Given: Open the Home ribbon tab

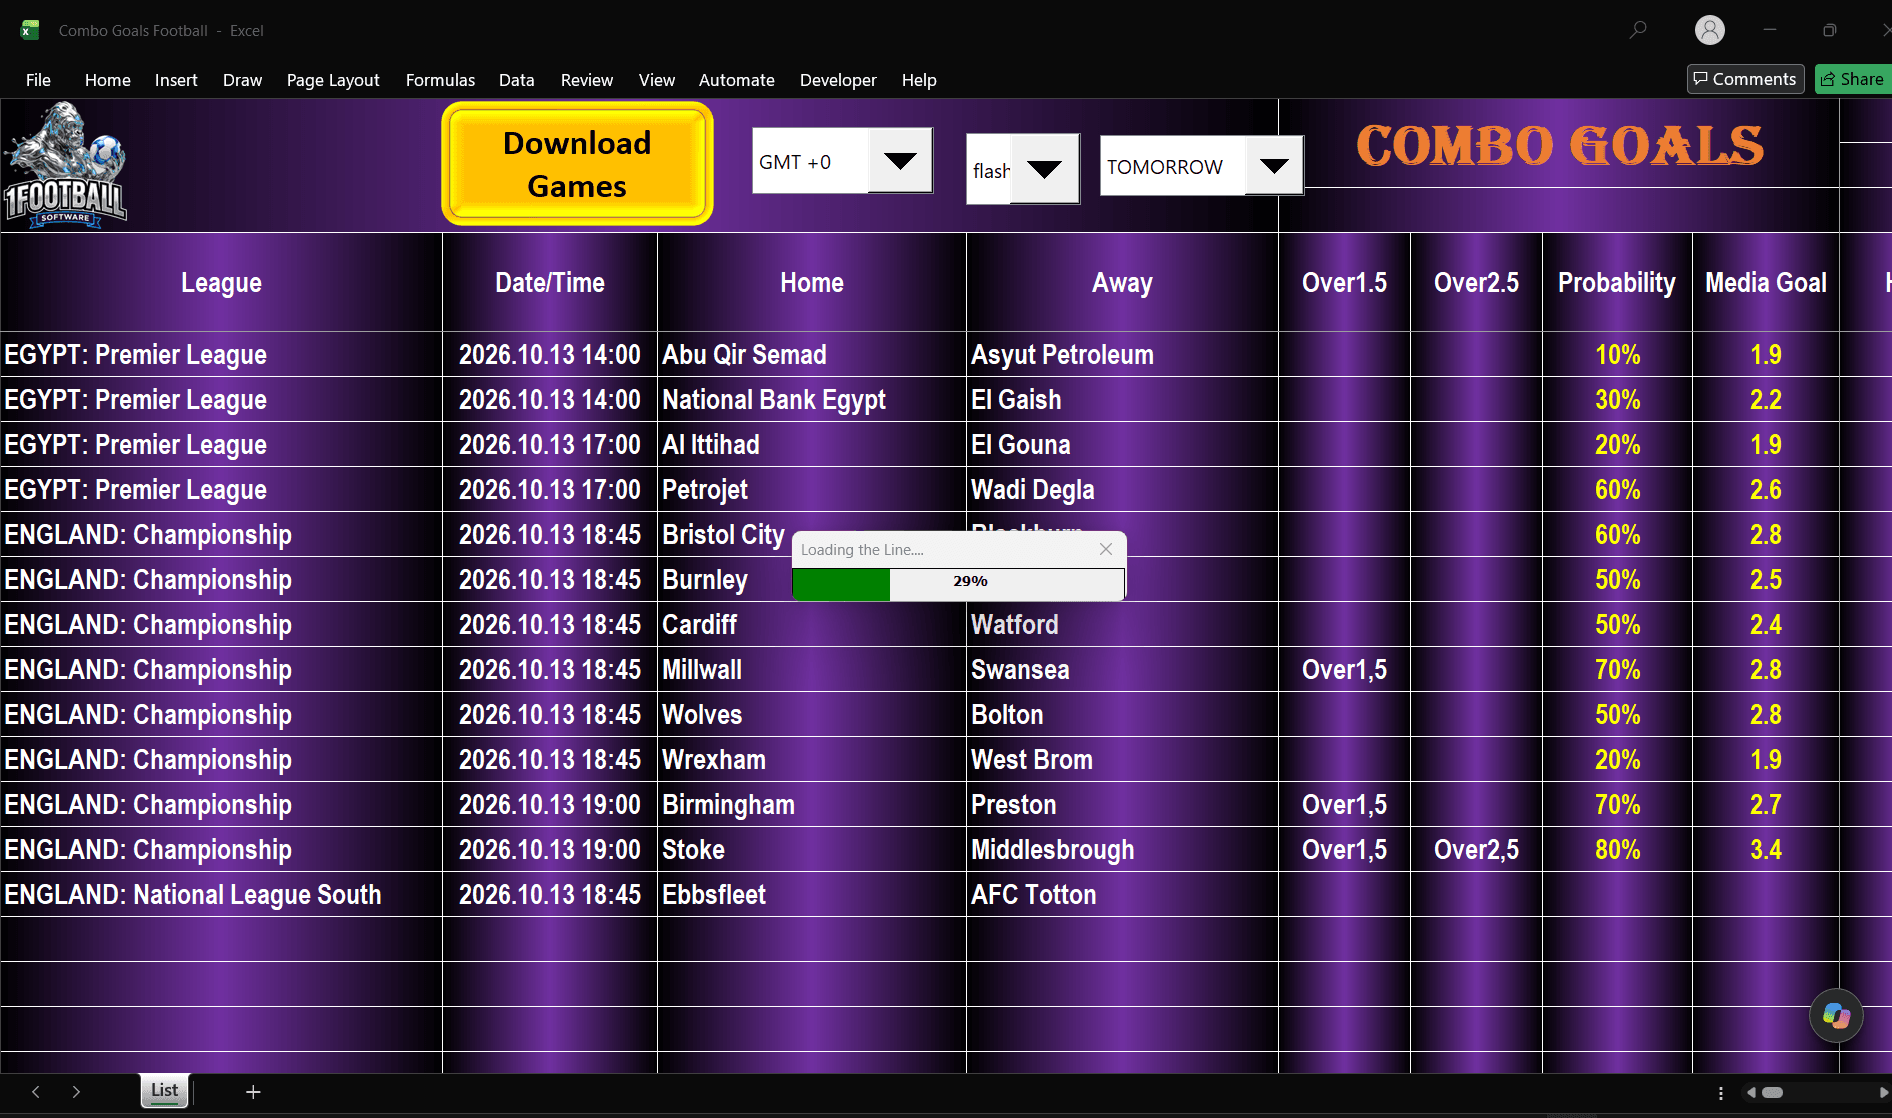Looking at the screenshot, I should [x=108, y=80].
